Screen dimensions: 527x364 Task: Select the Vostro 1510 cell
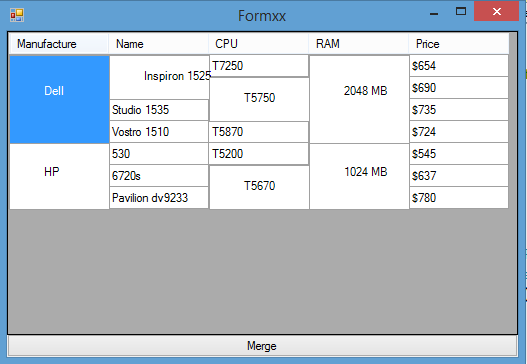(159, 132)
